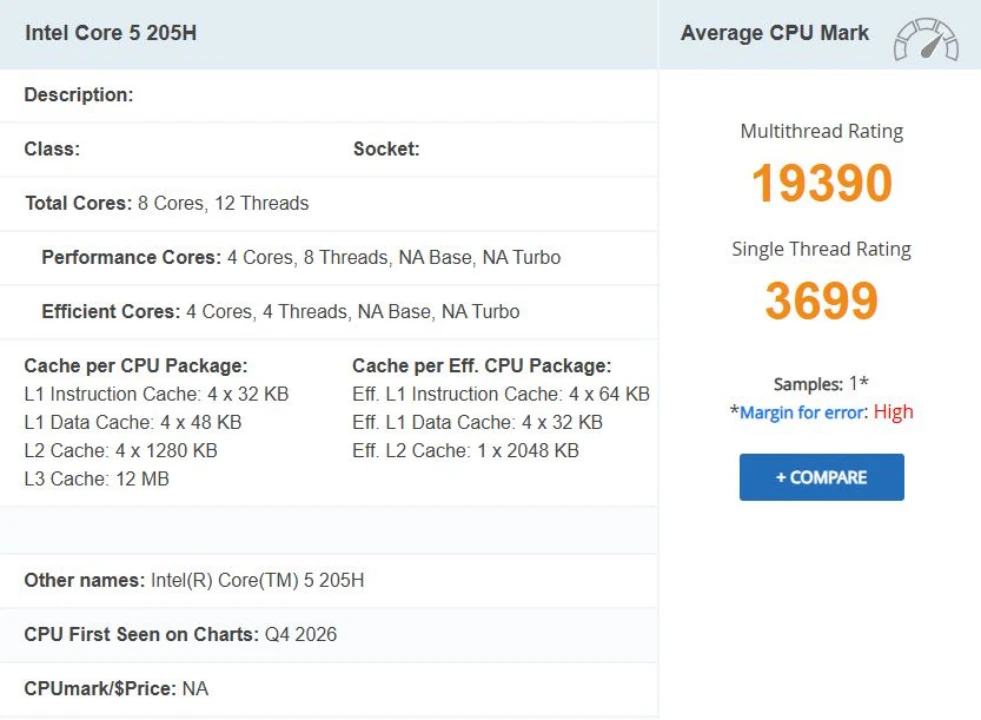Select Eff. L1 Data Cache: 4 x 32 KB

pos(477,422)
